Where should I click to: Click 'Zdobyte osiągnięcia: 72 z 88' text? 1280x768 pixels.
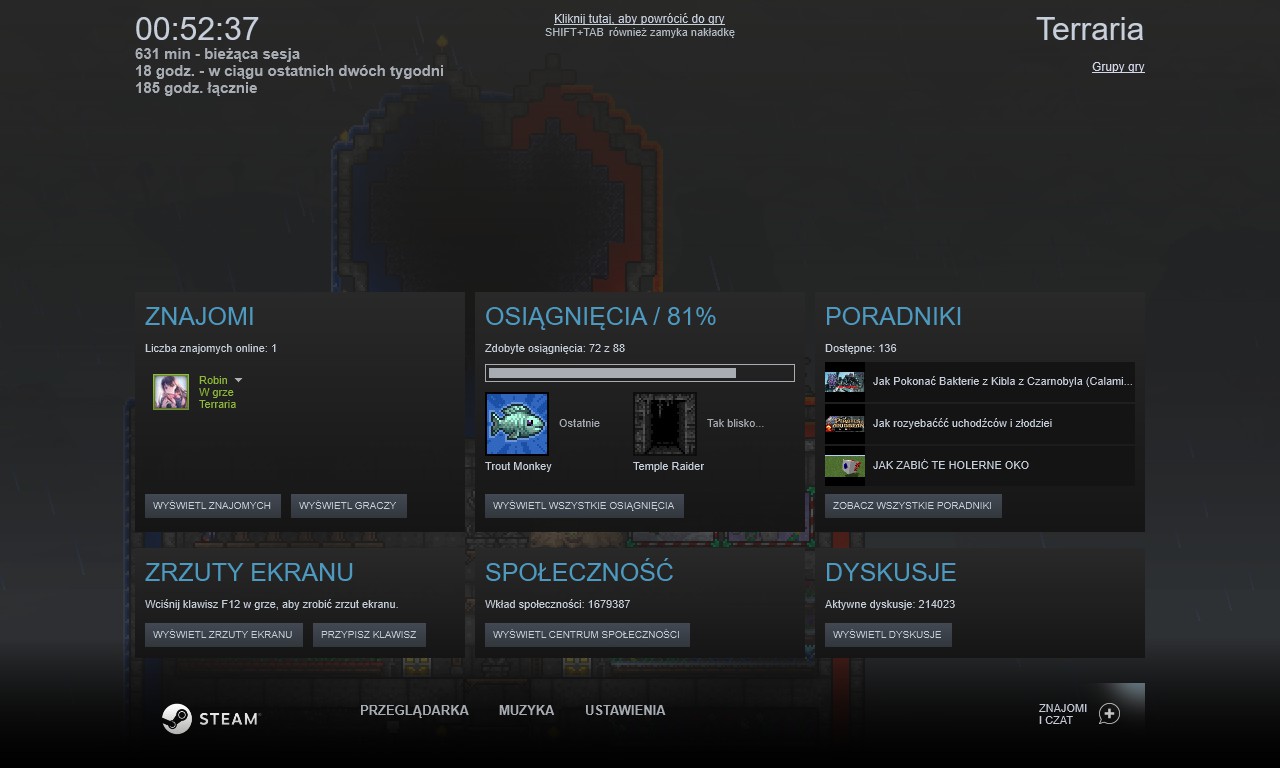(555, 348)
